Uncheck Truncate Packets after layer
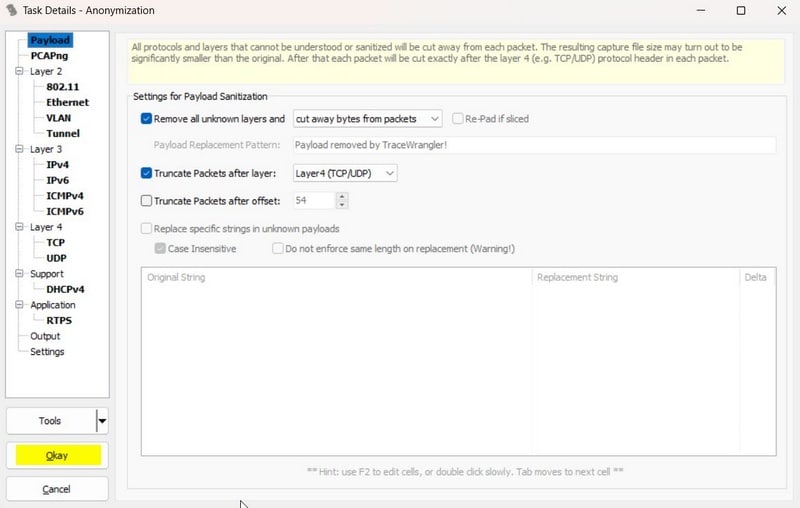Viewport: 800px width, 508px height. point(146,173)
